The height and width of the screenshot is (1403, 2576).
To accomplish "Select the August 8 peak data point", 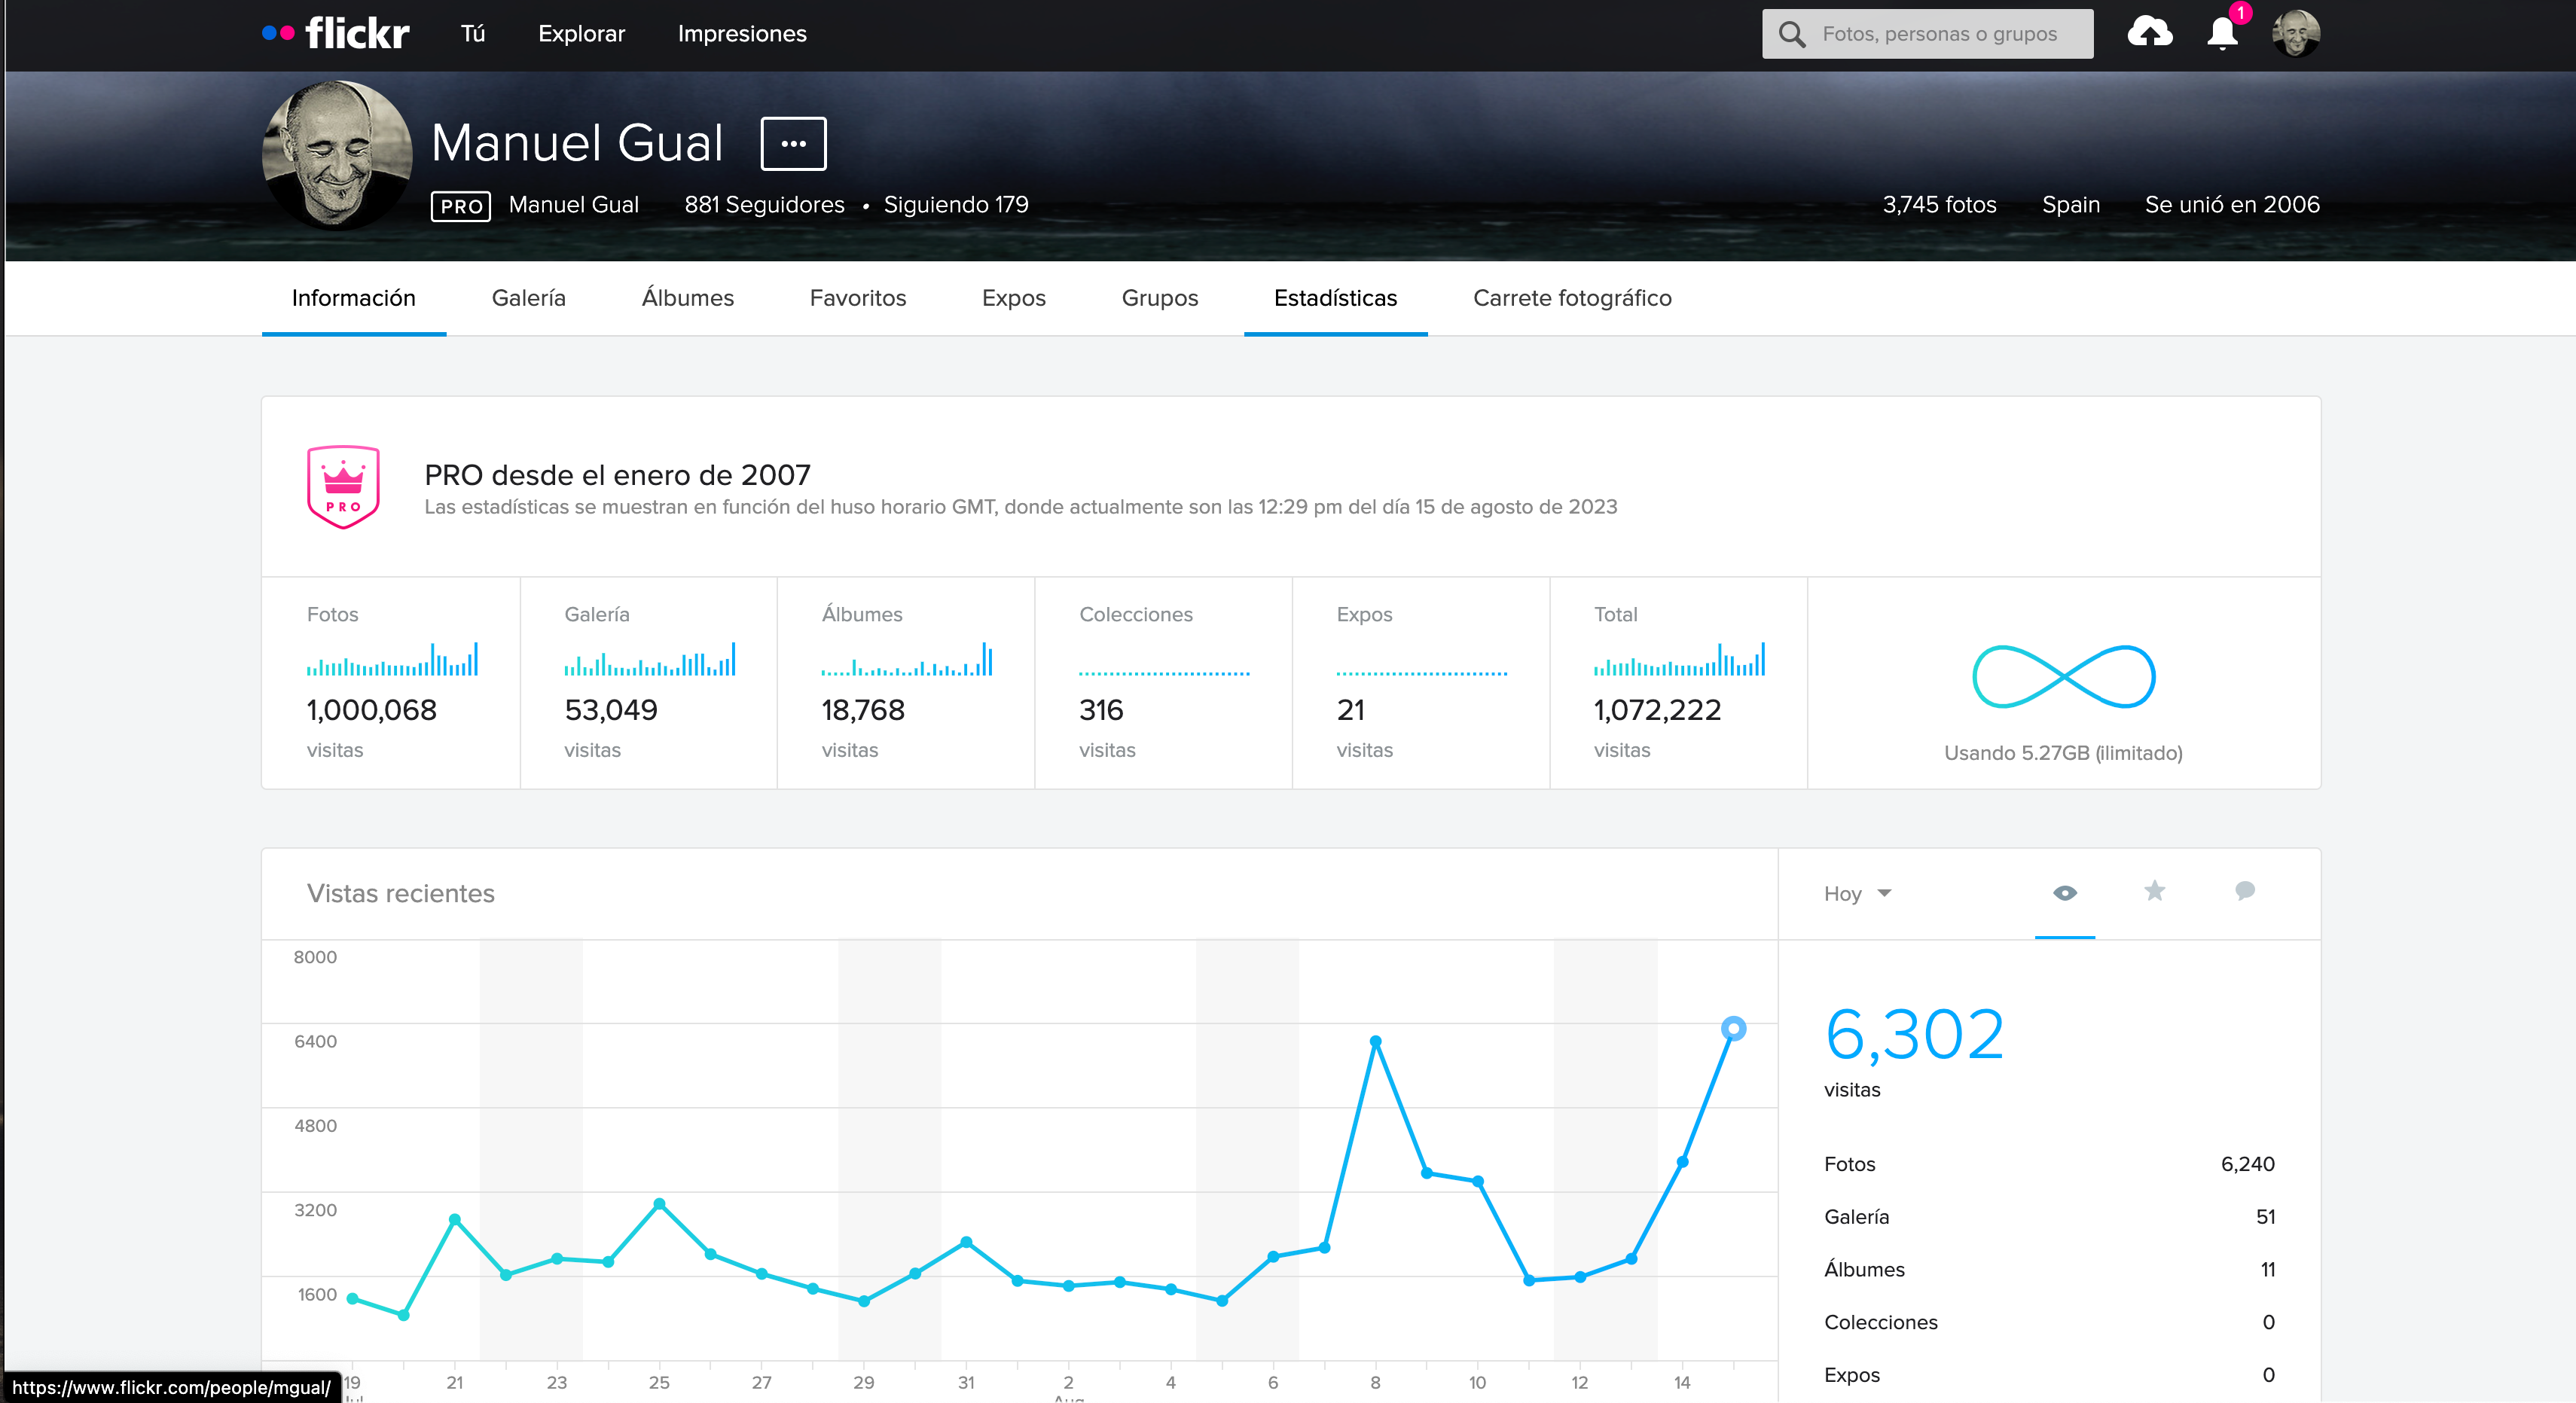I will tap(1375, 1042).
